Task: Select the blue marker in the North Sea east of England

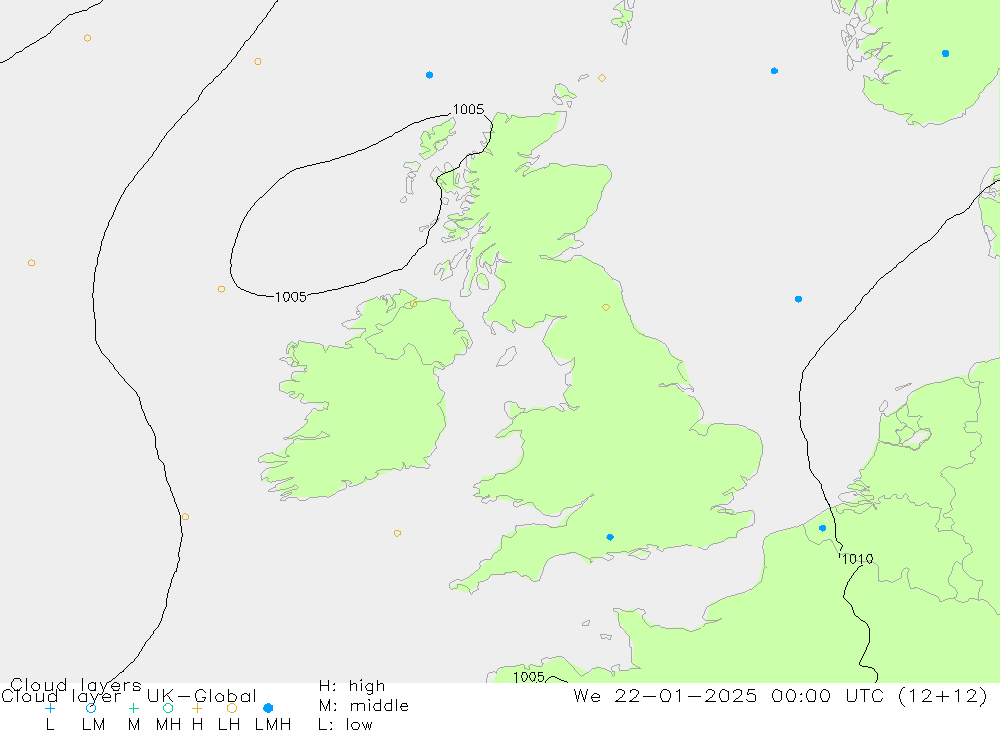Action: pos(798,299)
